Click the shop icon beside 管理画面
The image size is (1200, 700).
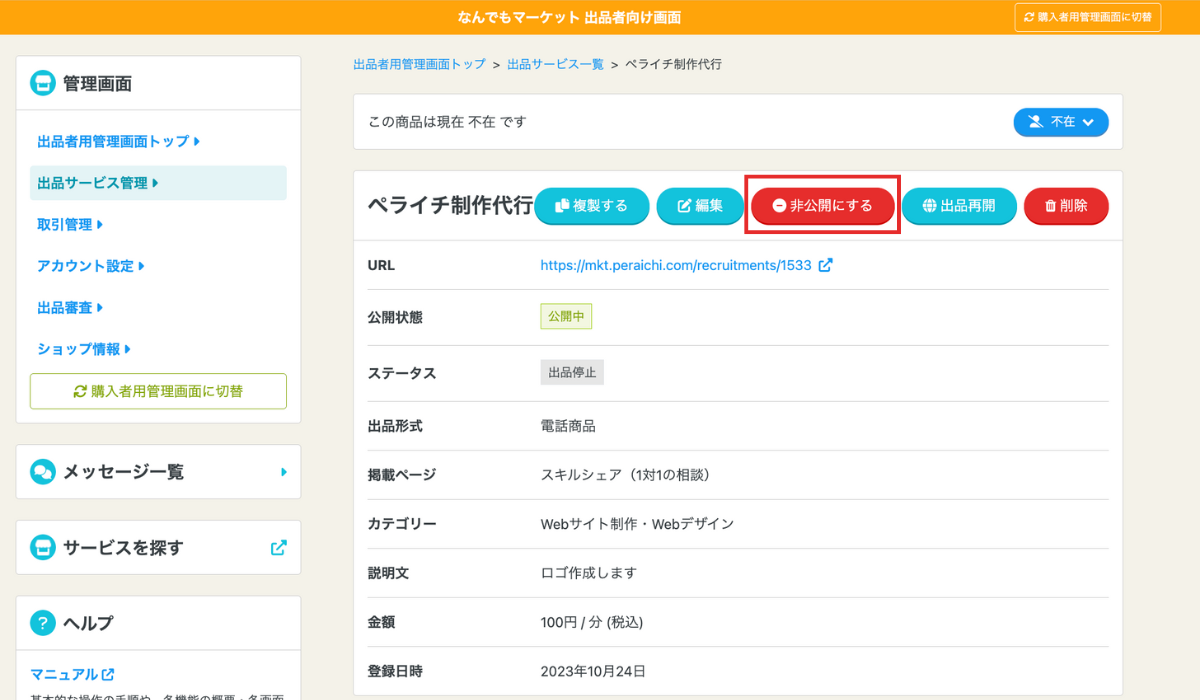point(42,83)
